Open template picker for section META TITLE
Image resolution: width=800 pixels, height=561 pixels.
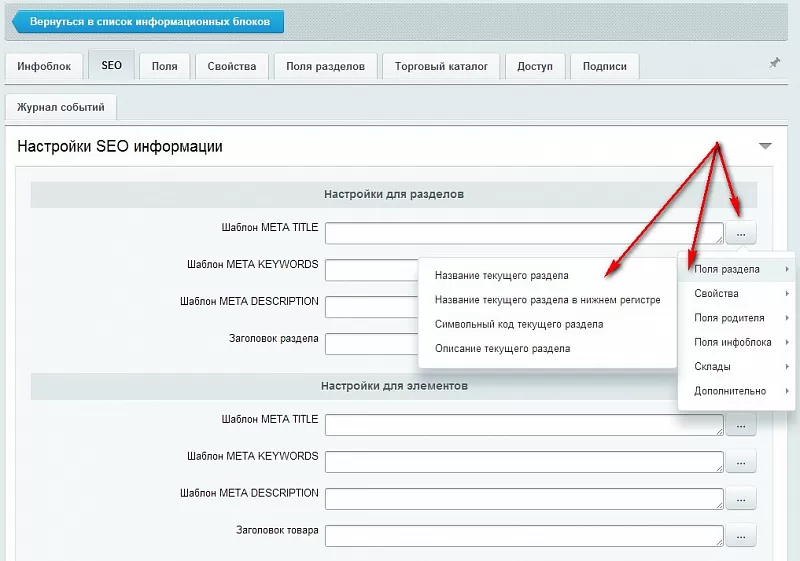click(741, 233)
